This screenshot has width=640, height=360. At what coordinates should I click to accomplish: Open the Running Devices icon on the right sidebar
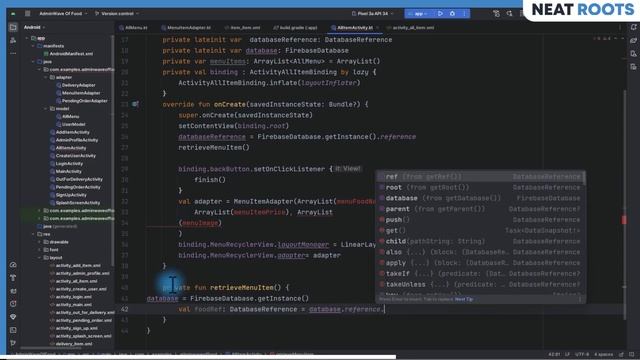(x=633, y=67)
